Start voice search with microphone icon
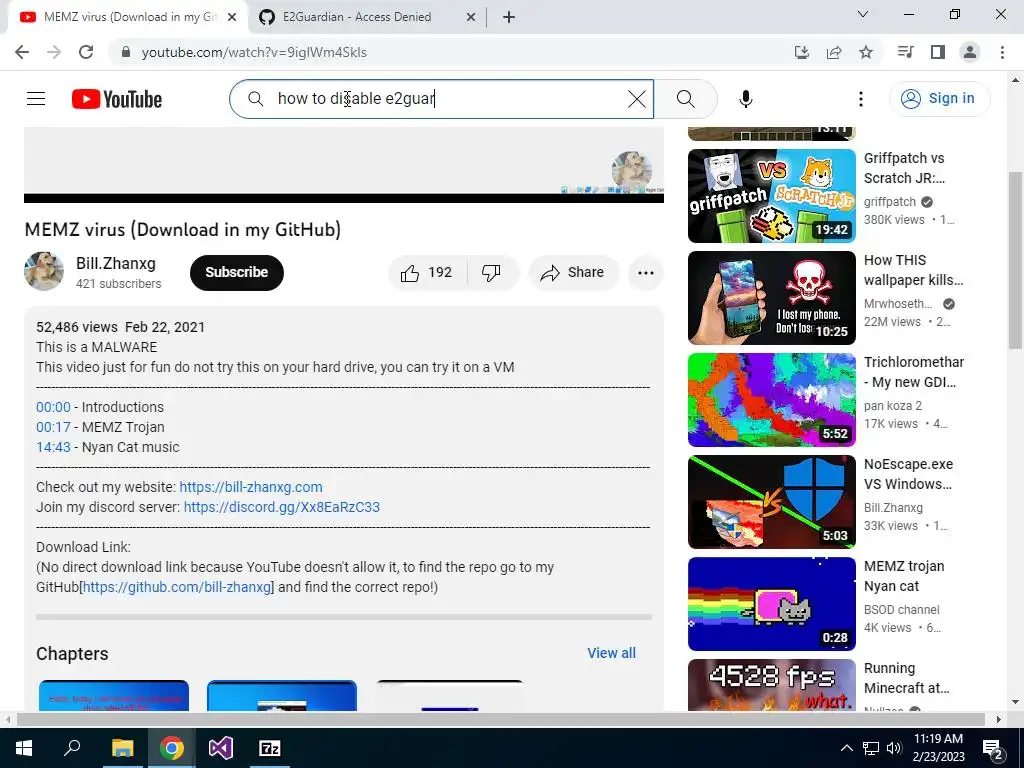This screenshot has width=1024, height=768. 746,99
